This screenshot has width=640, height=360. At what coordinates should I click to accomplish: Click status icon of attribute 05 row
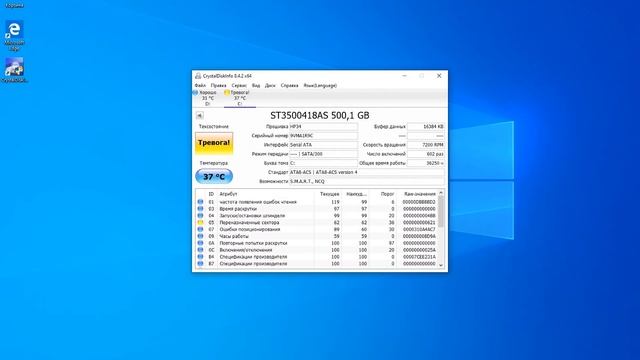pyautogui.click(x=200, y=222)
